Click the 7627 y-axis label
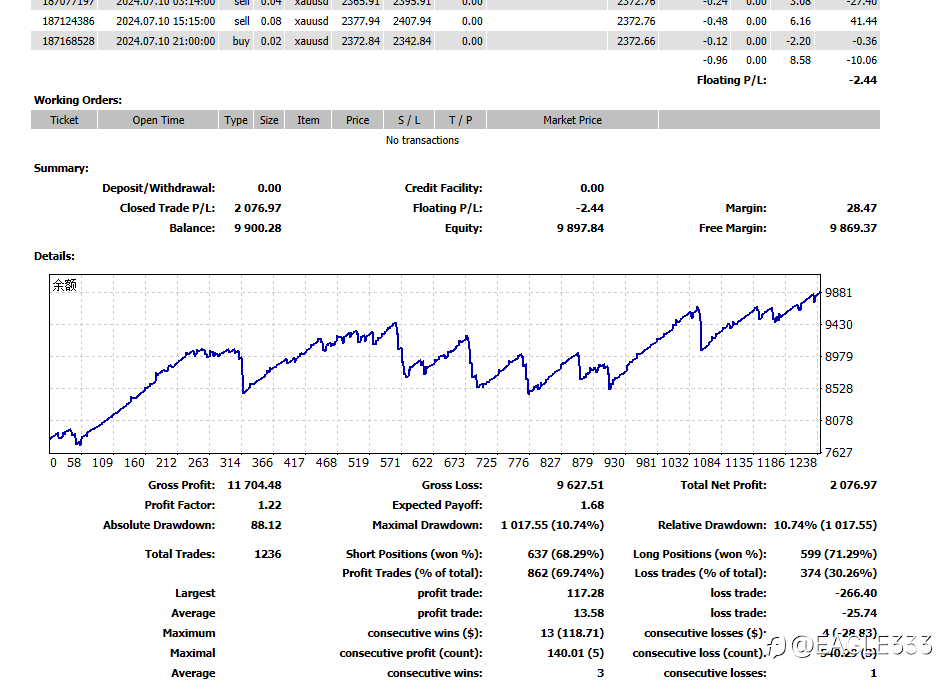The height and width of the screenshot is (685, 943). click(838, 452)
